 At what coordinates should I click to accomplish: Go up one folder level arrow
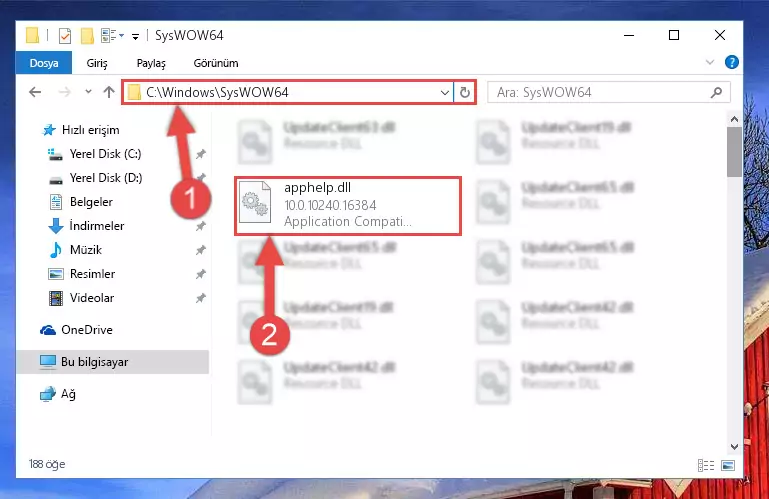109,92
